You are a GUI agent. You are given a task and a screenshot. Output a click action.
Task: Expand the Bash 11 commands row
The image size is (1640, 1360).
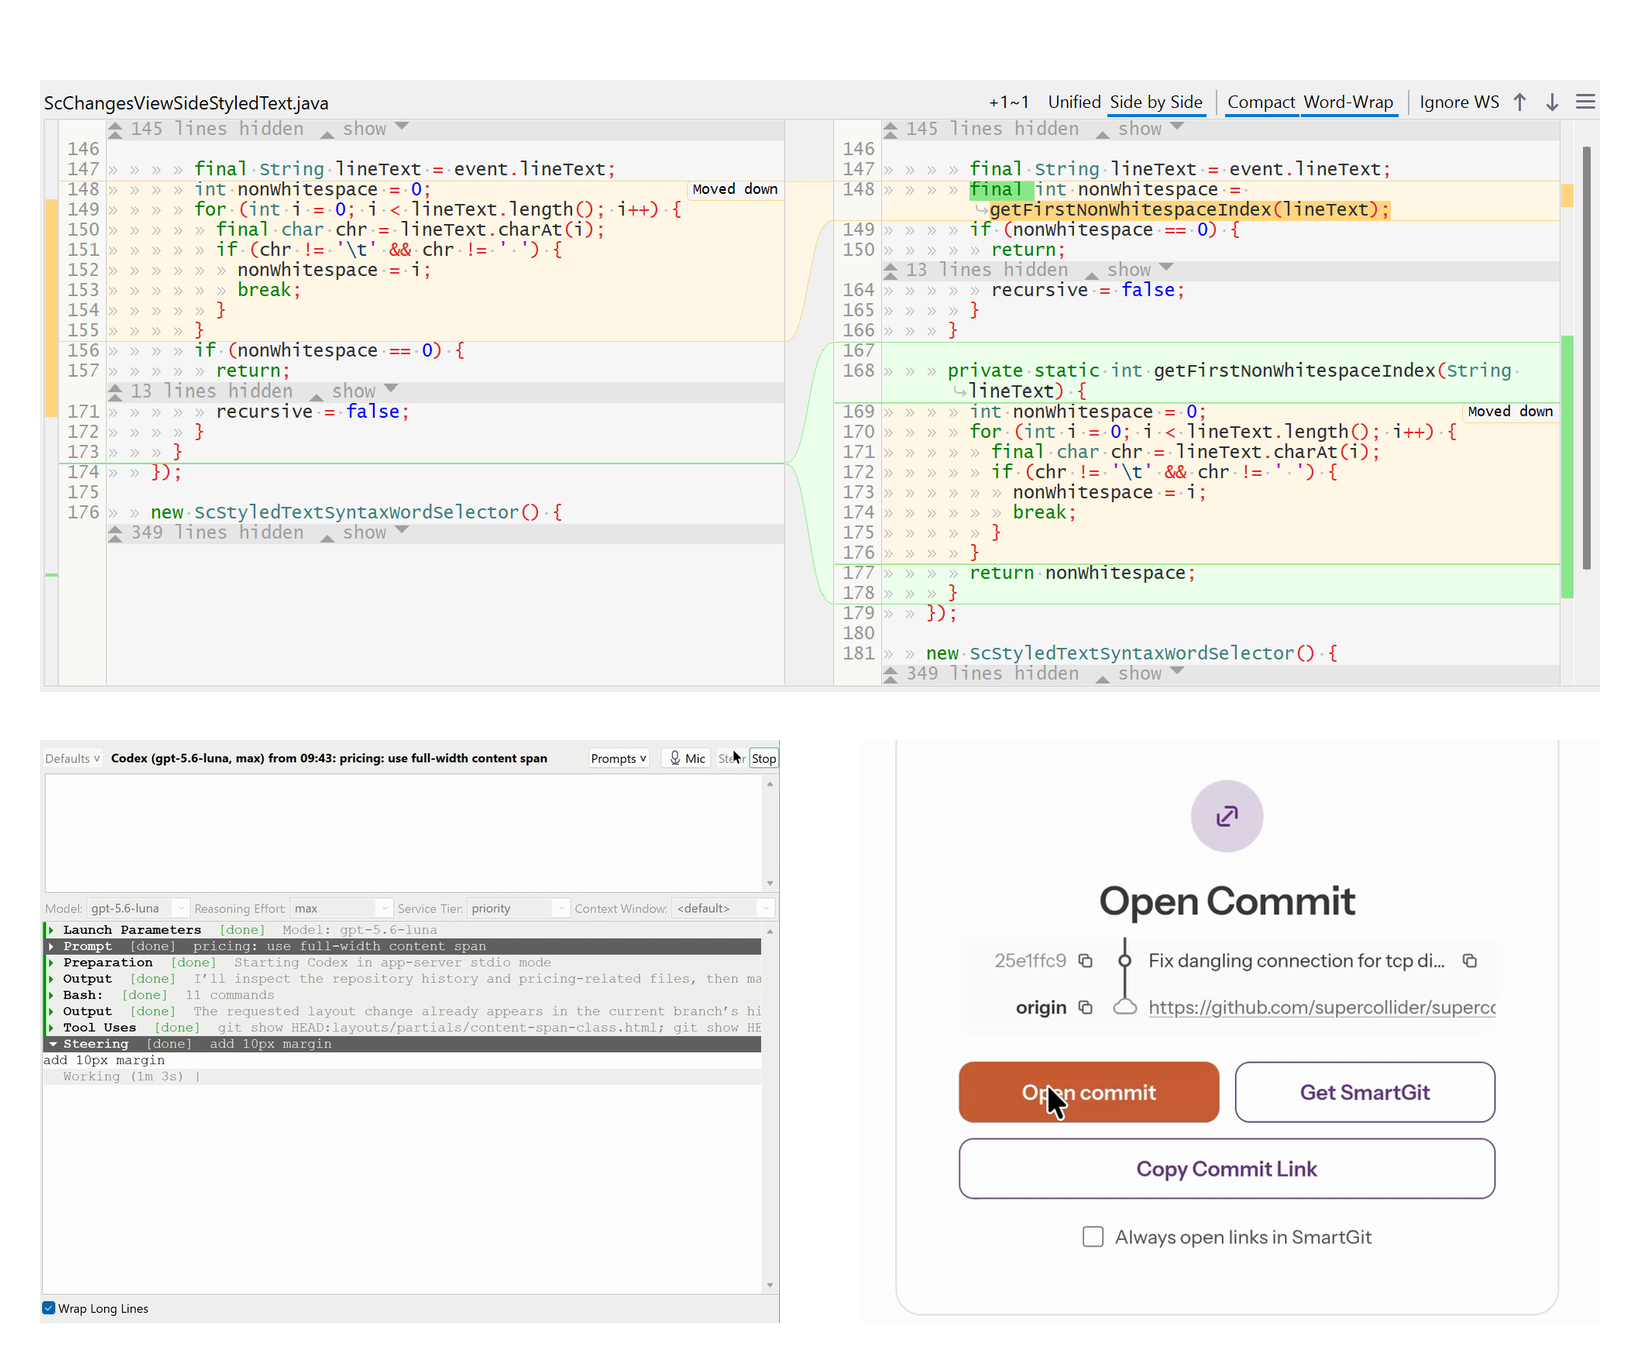51,995
